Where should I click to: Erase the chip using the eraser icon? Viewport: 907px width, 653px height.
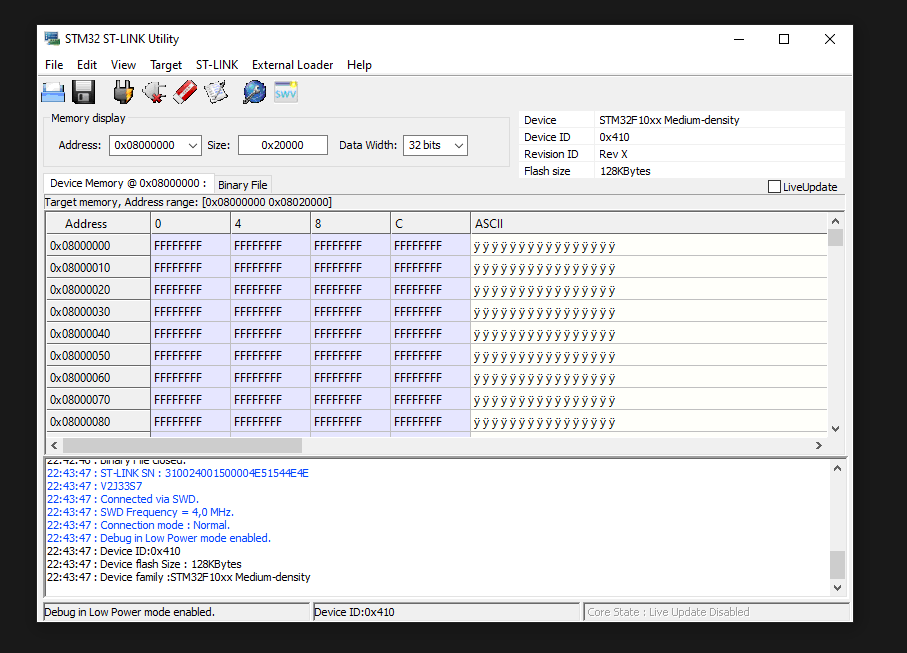185,91
